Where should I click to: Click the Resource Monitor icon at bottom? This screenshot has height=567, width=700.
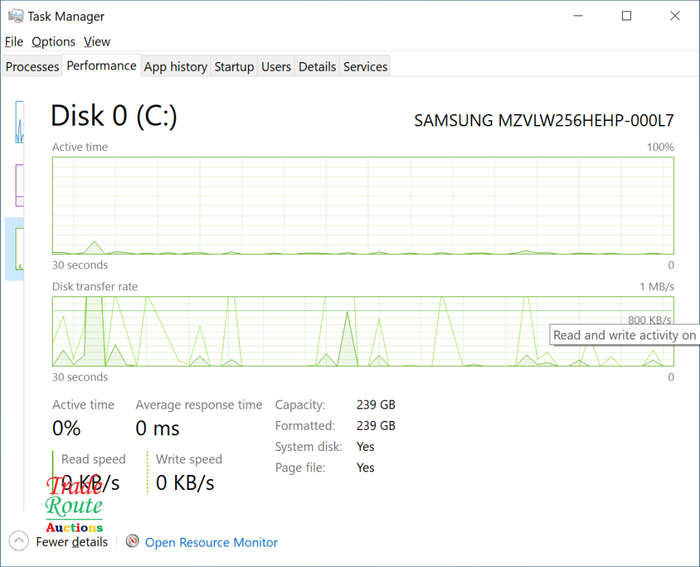(132, 541)
